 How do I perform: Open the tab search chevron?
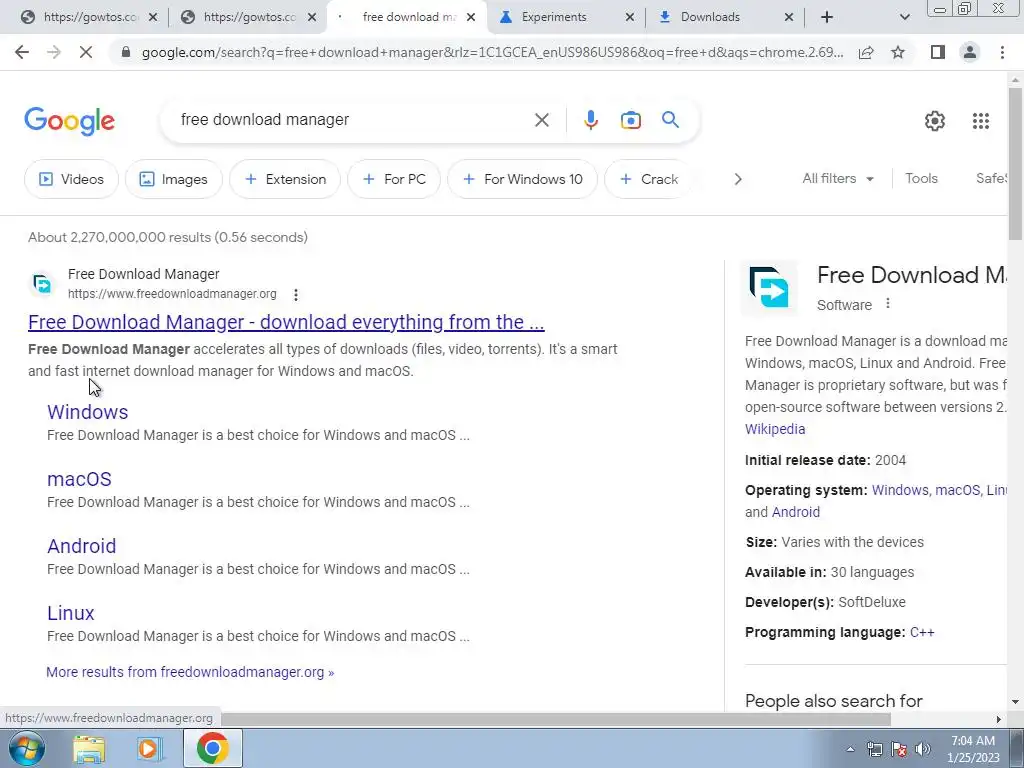(904, 18)
